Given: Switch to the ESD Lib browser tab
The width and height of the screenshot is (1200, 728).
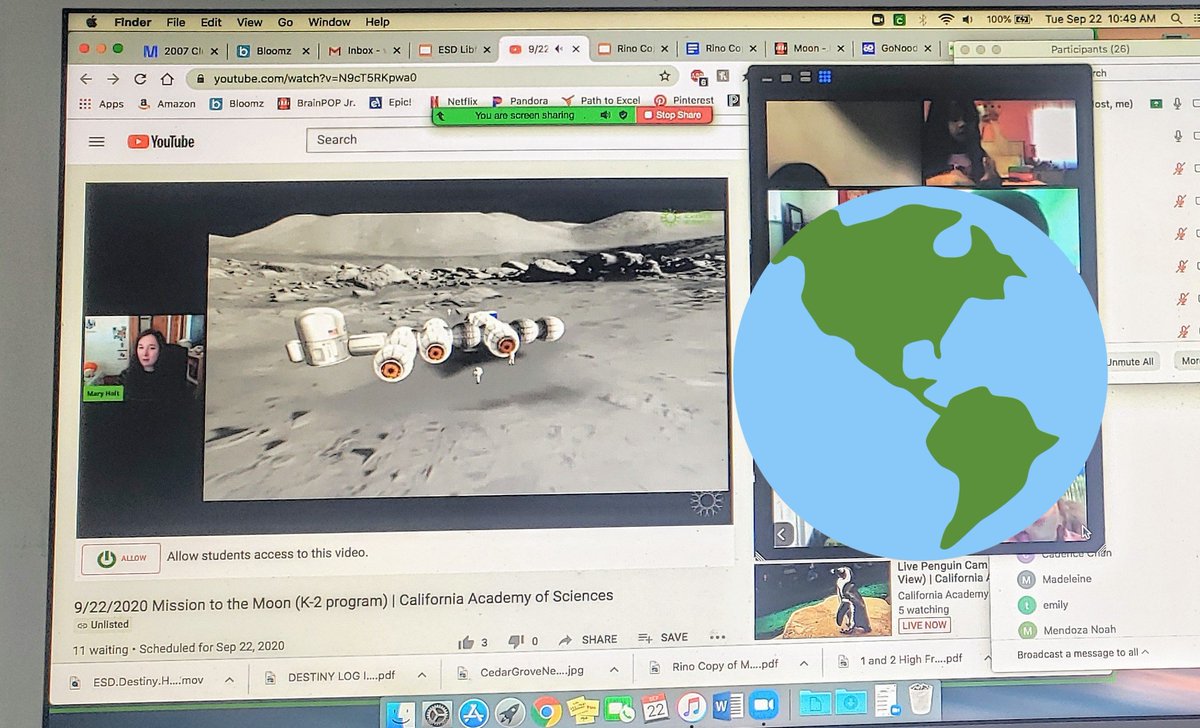Looking at the screenshot, I should tap(453, 49).
